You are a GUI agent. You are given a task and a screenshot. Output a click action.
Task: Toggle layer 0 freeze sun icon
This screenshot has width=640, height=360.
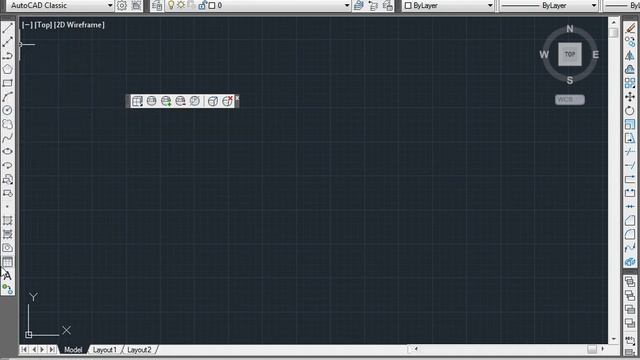coord(181,5)
